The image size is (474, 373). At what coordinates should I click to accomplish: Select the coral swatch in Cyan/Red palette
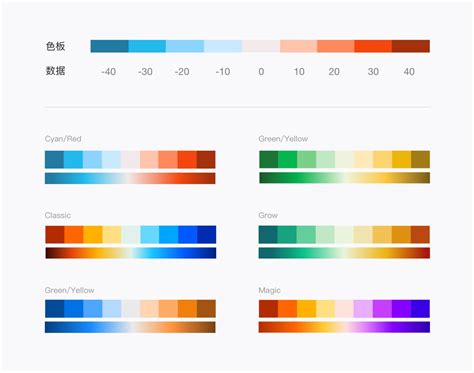point(168,160)
